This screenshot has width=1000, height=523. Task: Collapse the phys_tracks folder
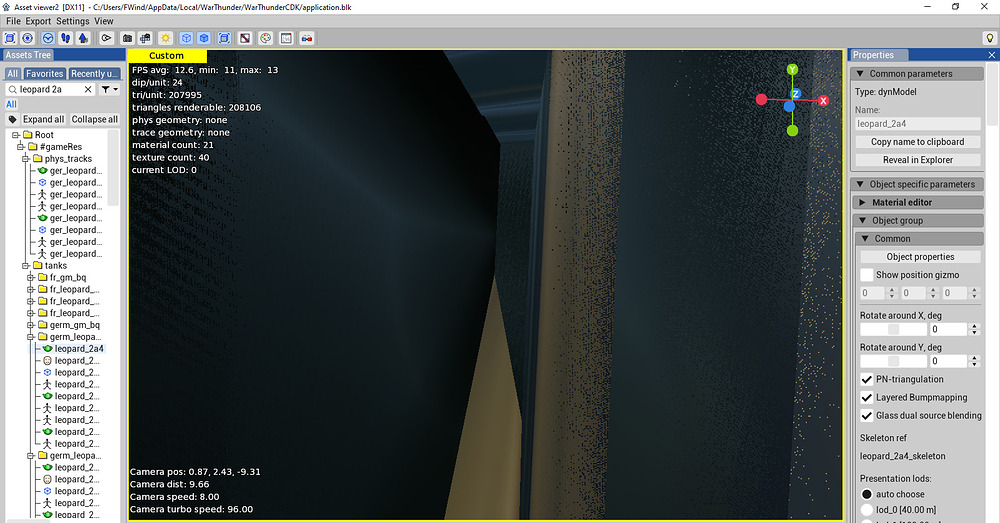tap(26, 159)
